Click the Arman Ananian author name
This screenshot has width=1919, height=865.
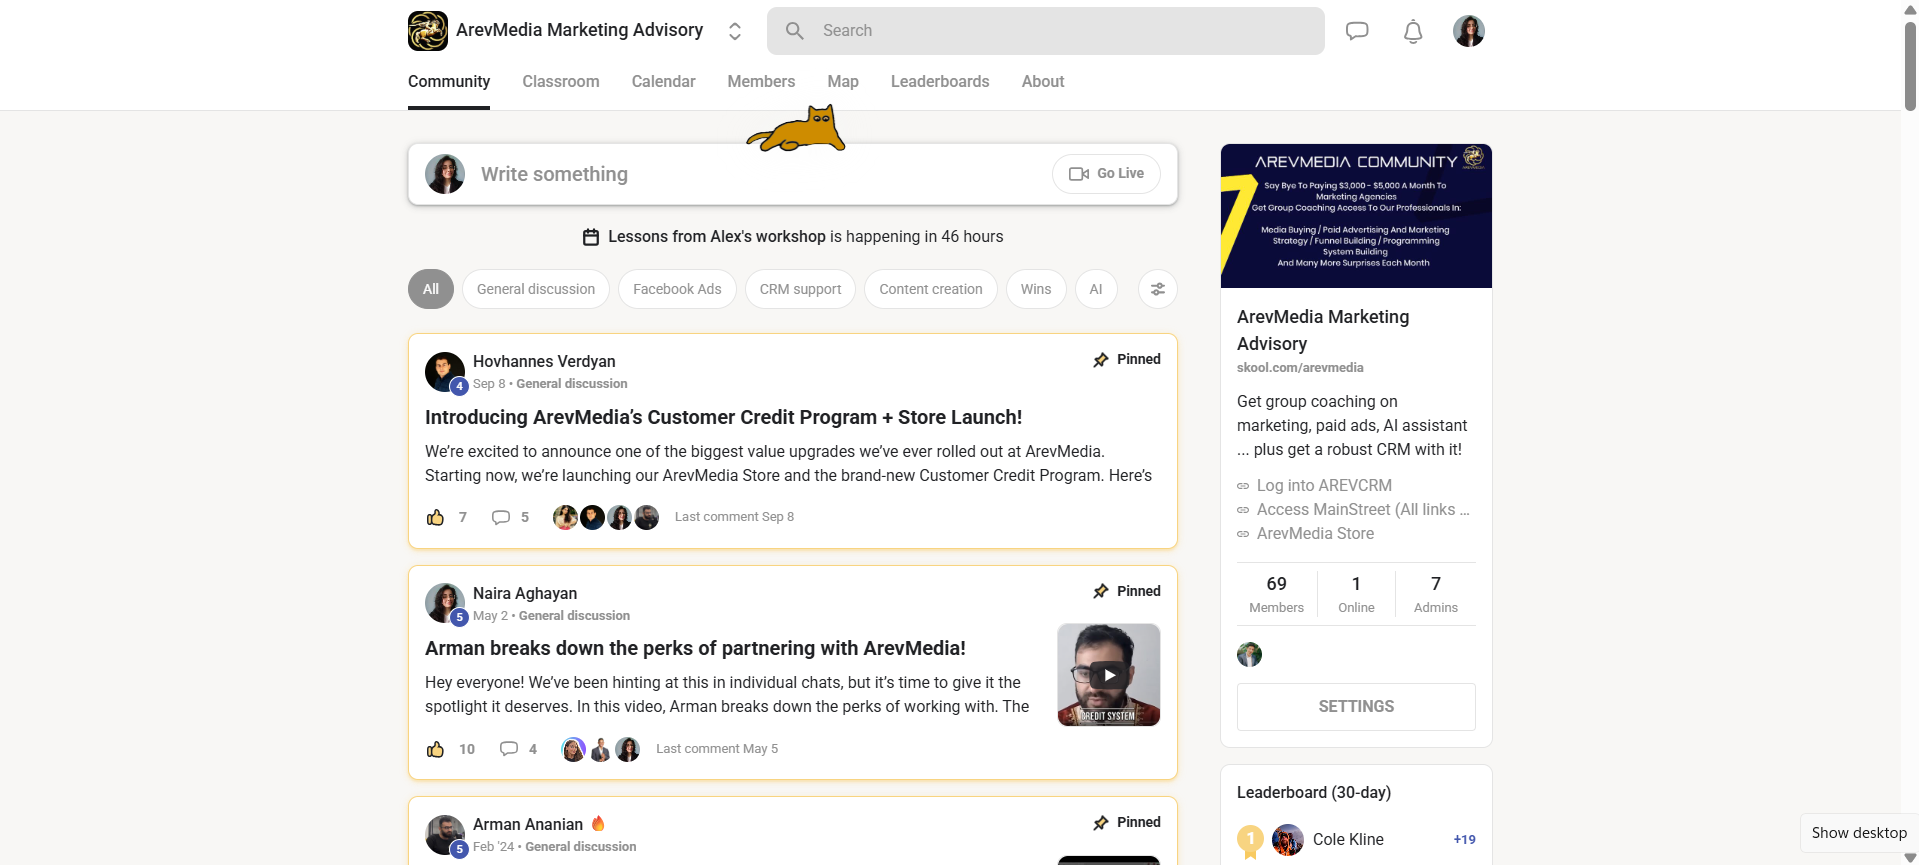(528, 825)
